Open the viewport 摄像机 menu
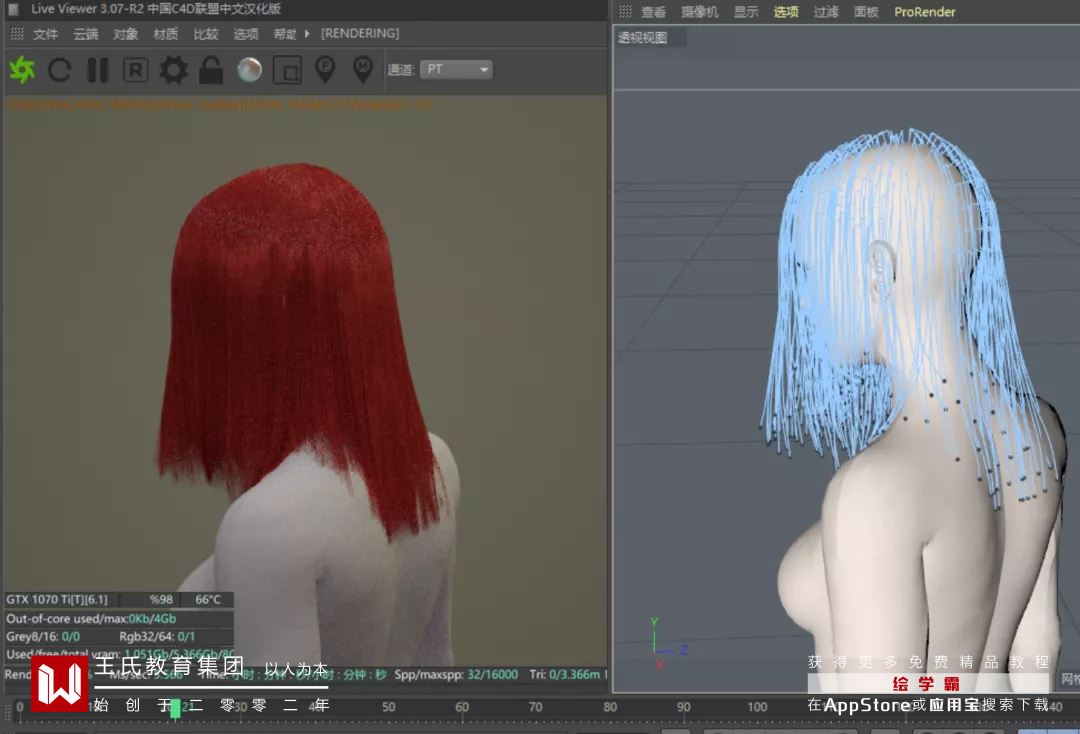1080x734 pixels. click(x=700, y=12)
